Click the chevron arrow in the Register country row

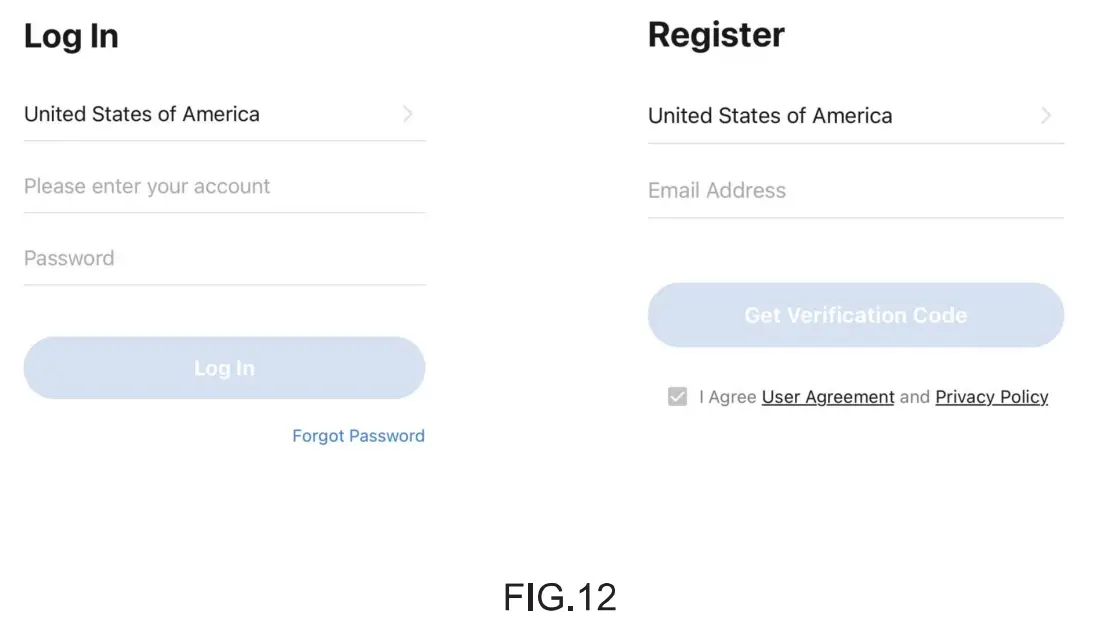(1046, 116)
